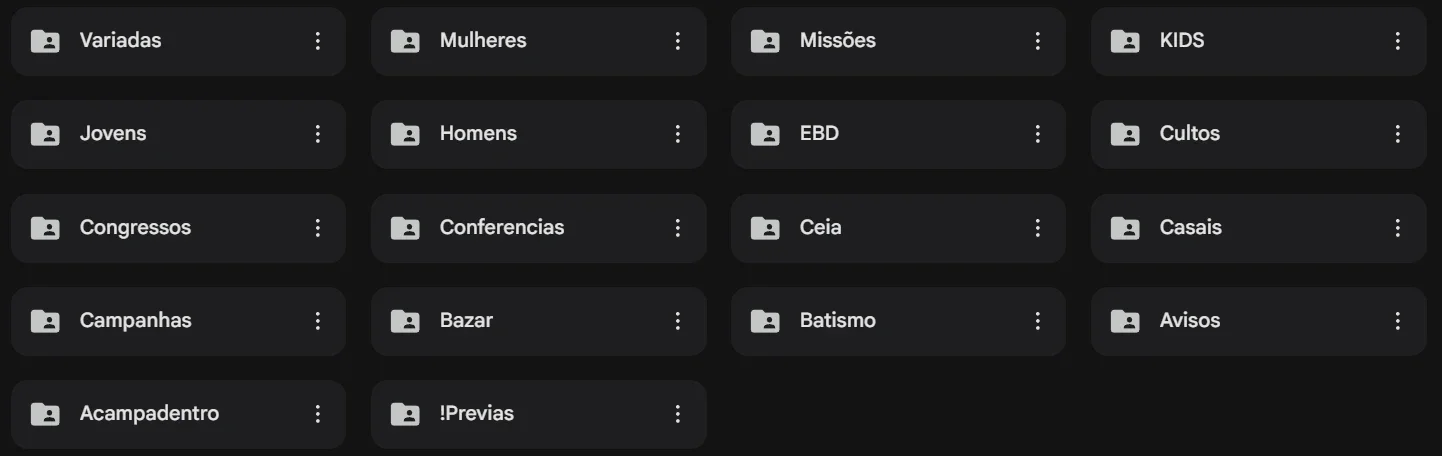Select the Campanhas folder

click(x=178, y=321)
